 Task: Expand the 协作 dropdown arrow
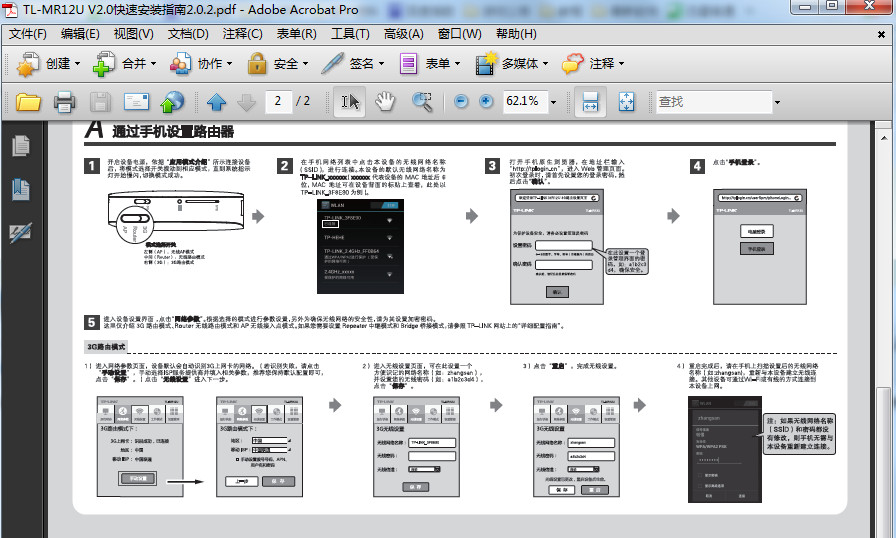229,64
